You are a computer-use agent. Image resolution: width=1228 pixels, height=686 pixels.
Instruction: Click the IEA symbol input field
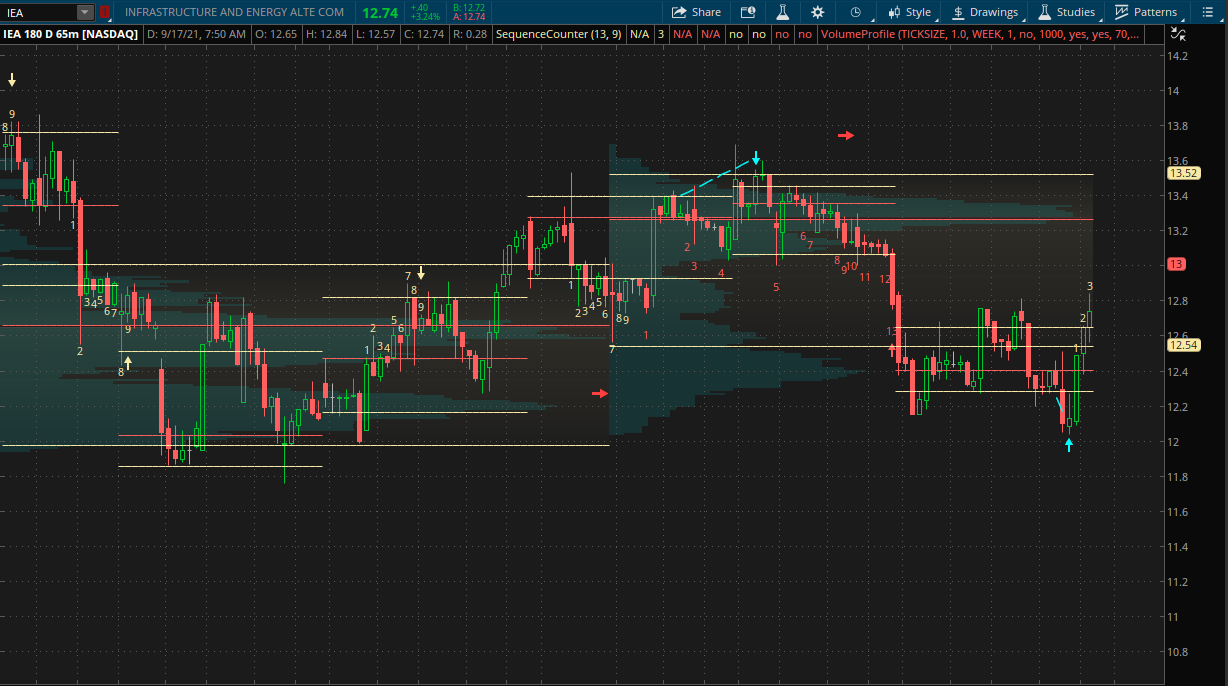[39, 12]
